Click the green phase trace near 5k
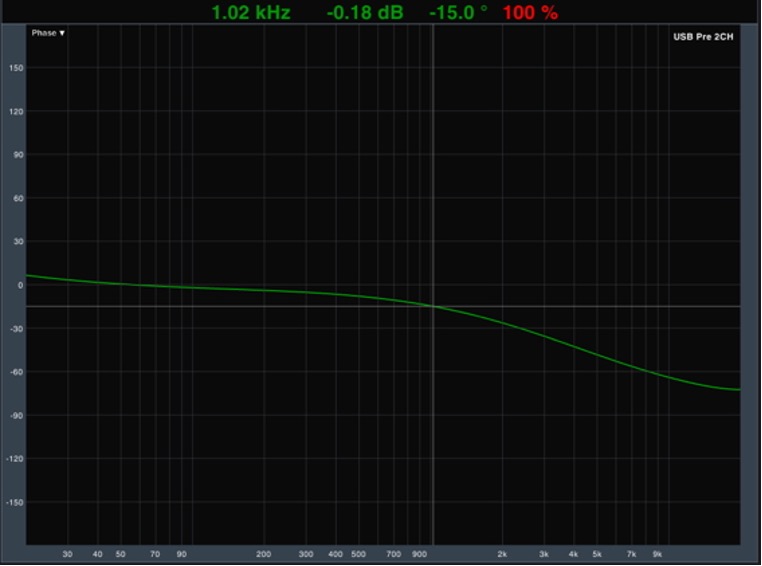Image resolution: width=762 pixels, height=566 pixels. [x=597, y=355]
